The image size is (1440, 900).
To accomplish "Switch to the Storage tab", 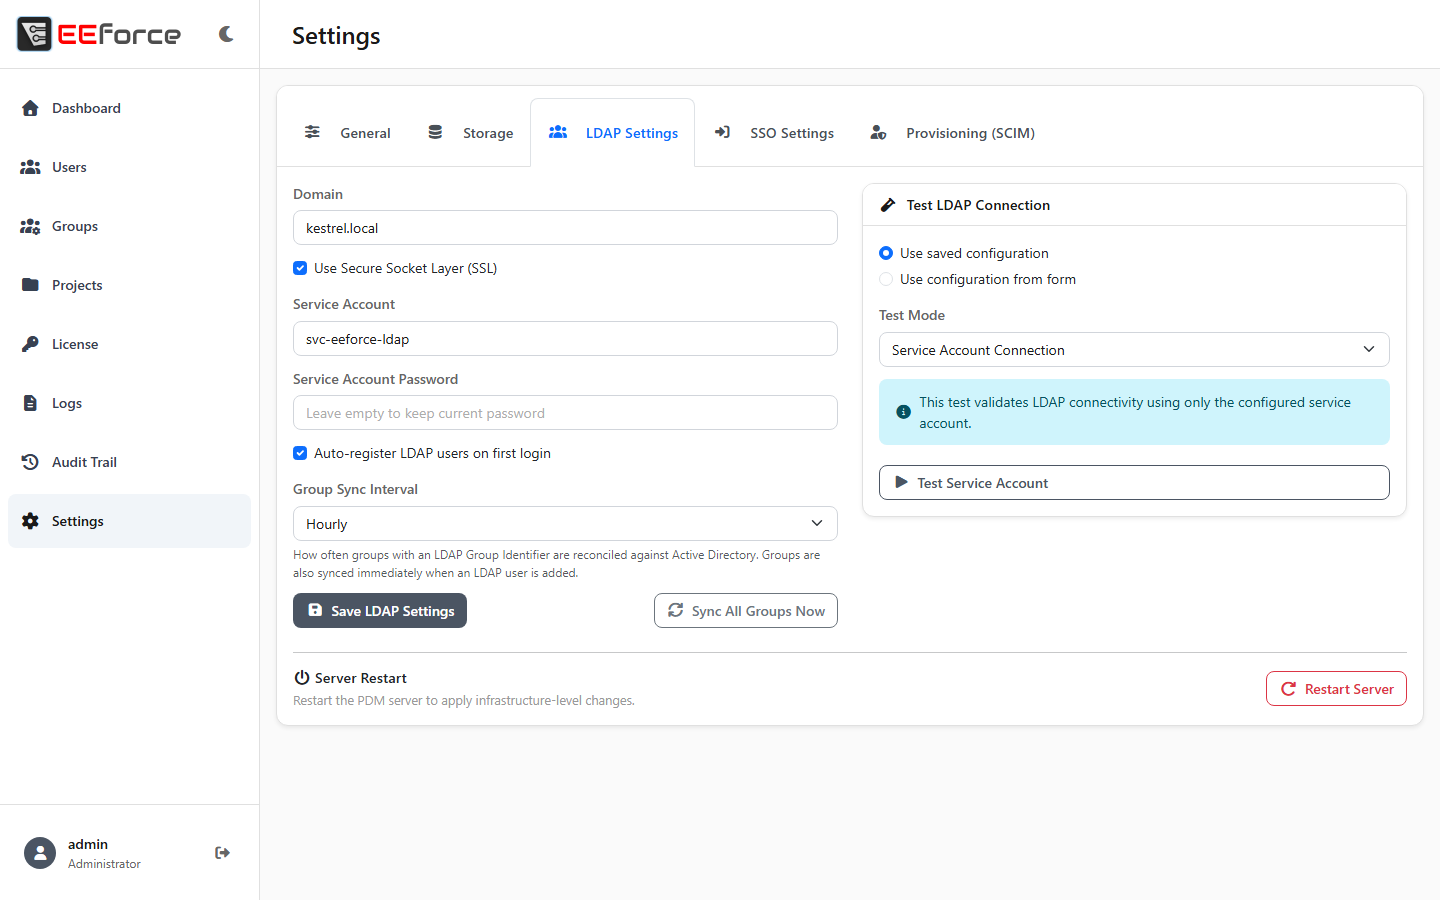I will (471, 133).
